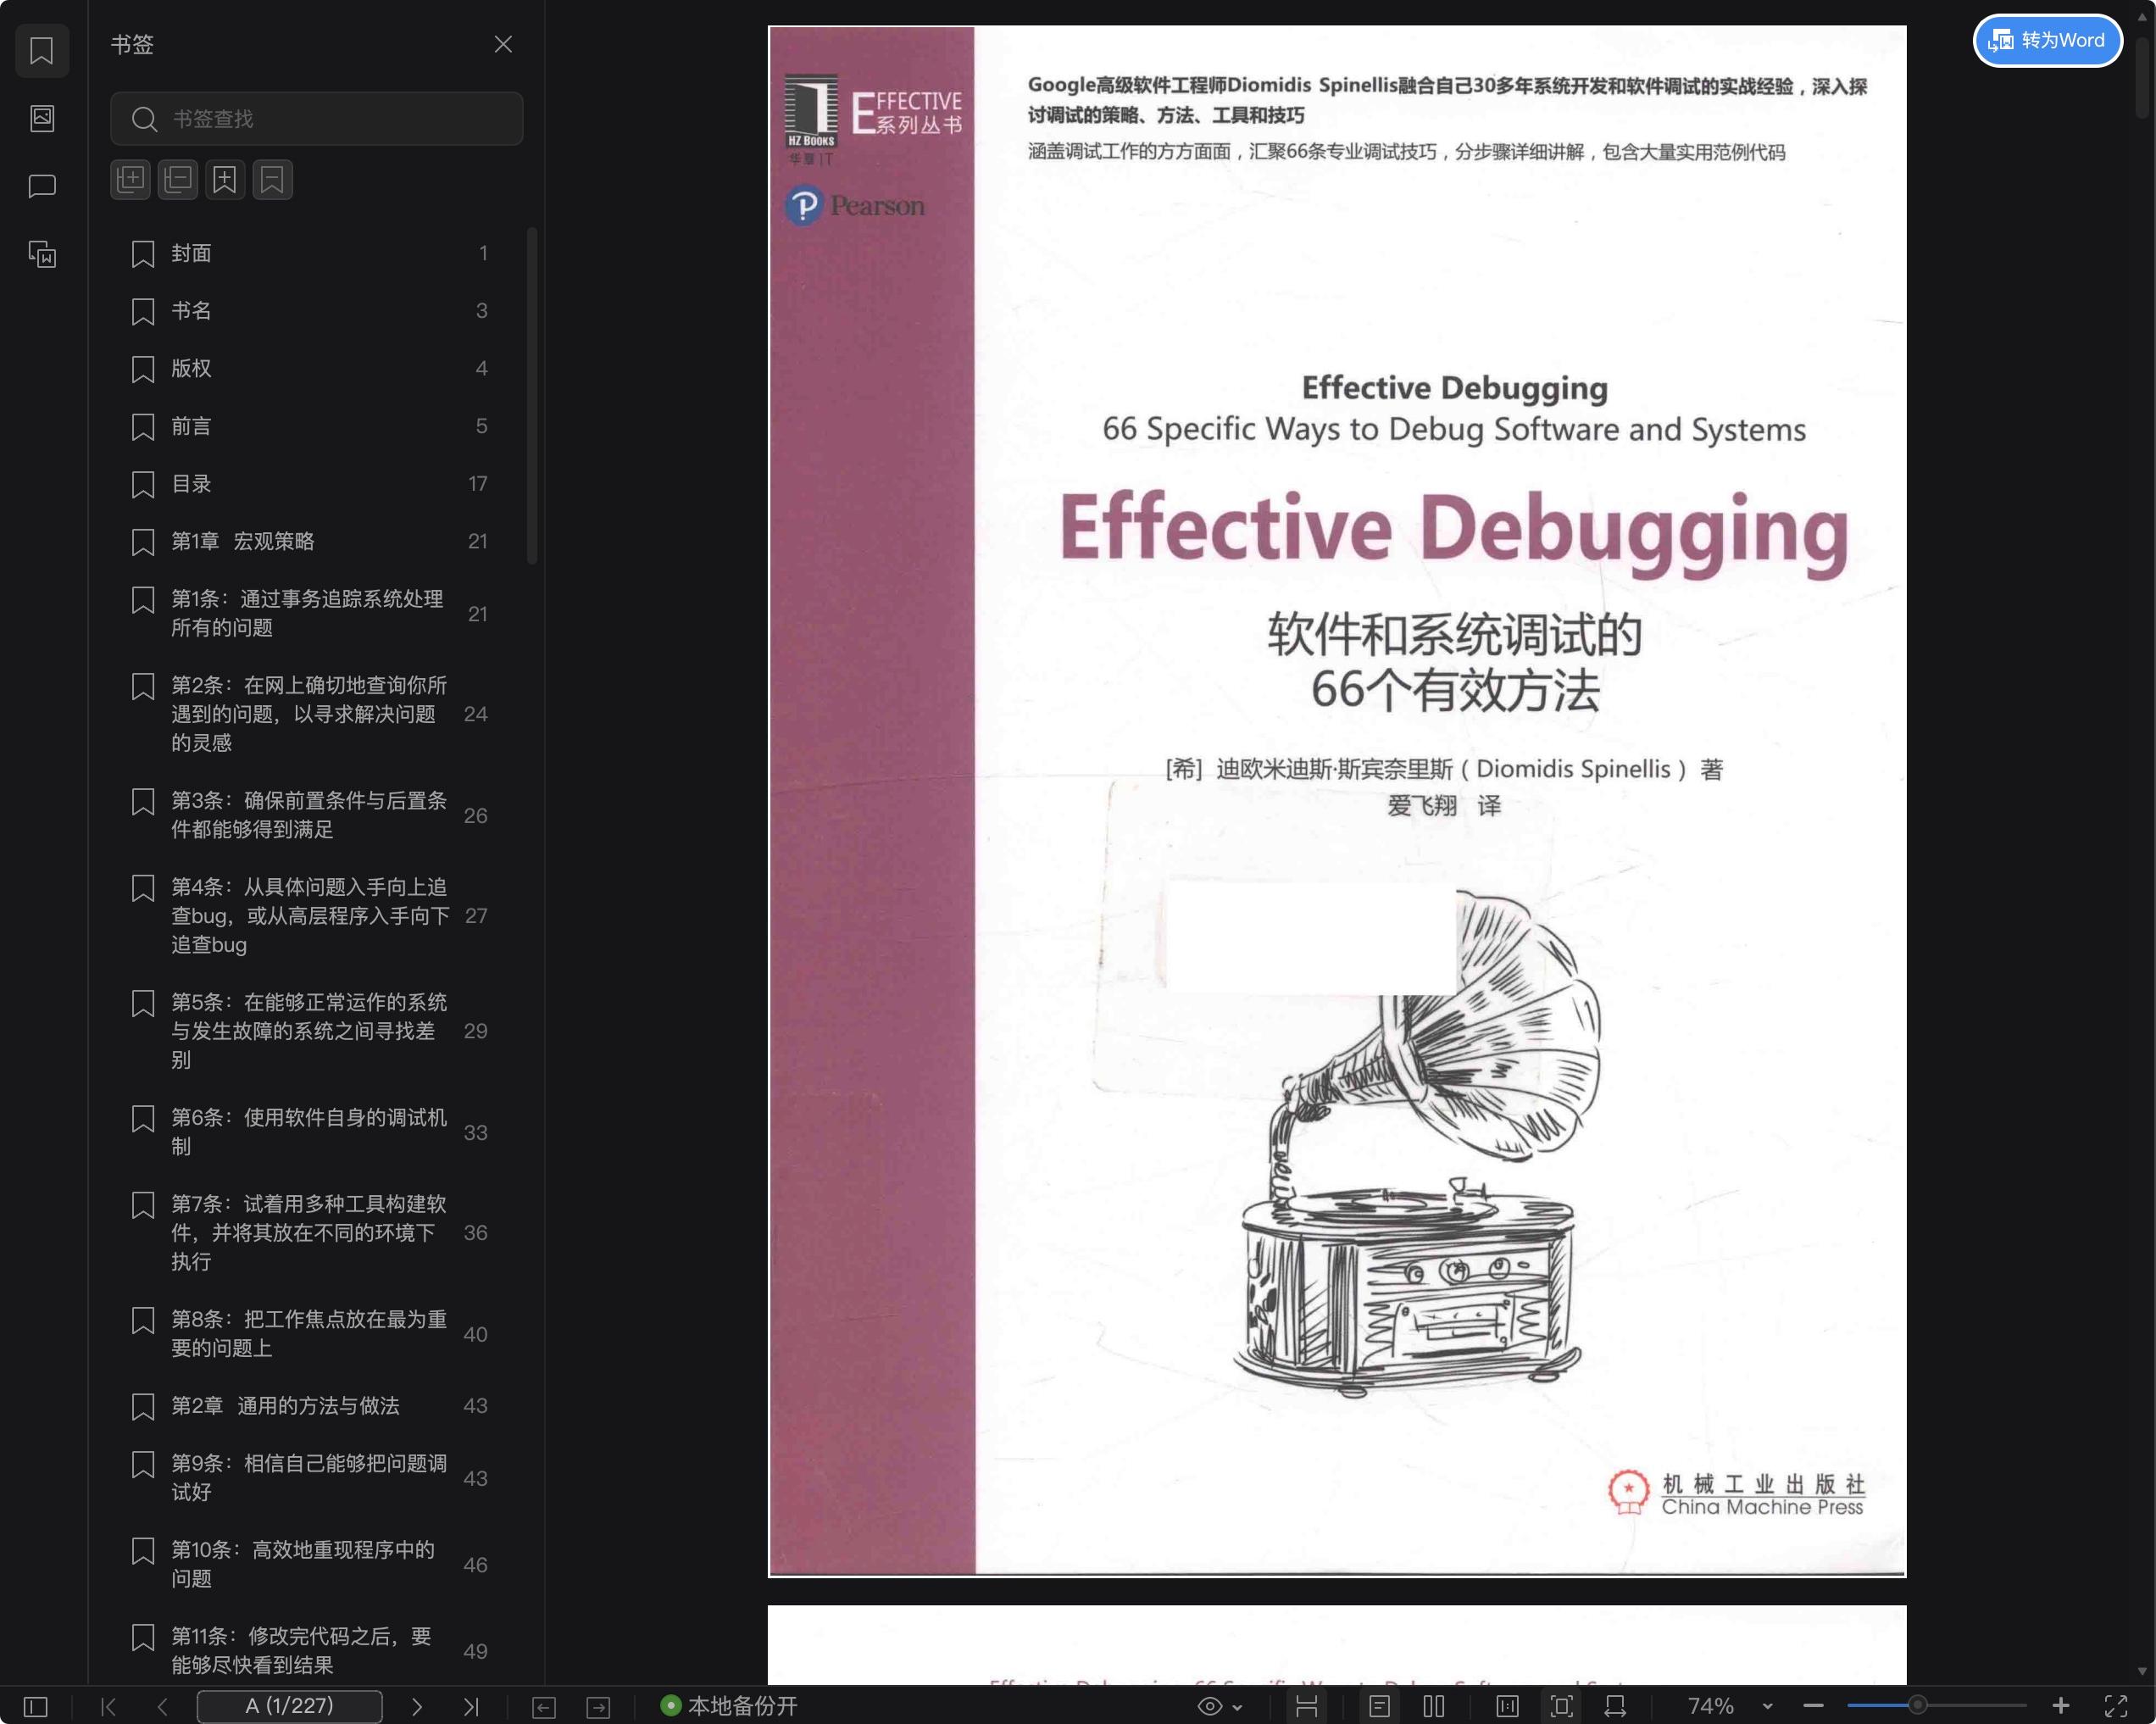
Task: Click the convert-to-Word icon in left sidebar
Action: [x=41, y=254]
